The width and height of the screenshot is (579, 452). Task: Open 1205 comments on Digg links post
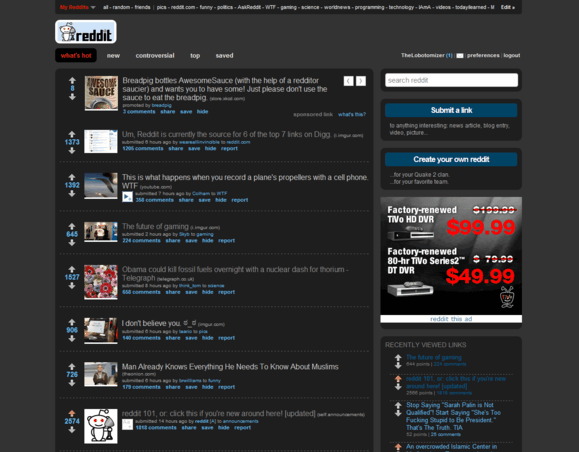click(143, 148)
